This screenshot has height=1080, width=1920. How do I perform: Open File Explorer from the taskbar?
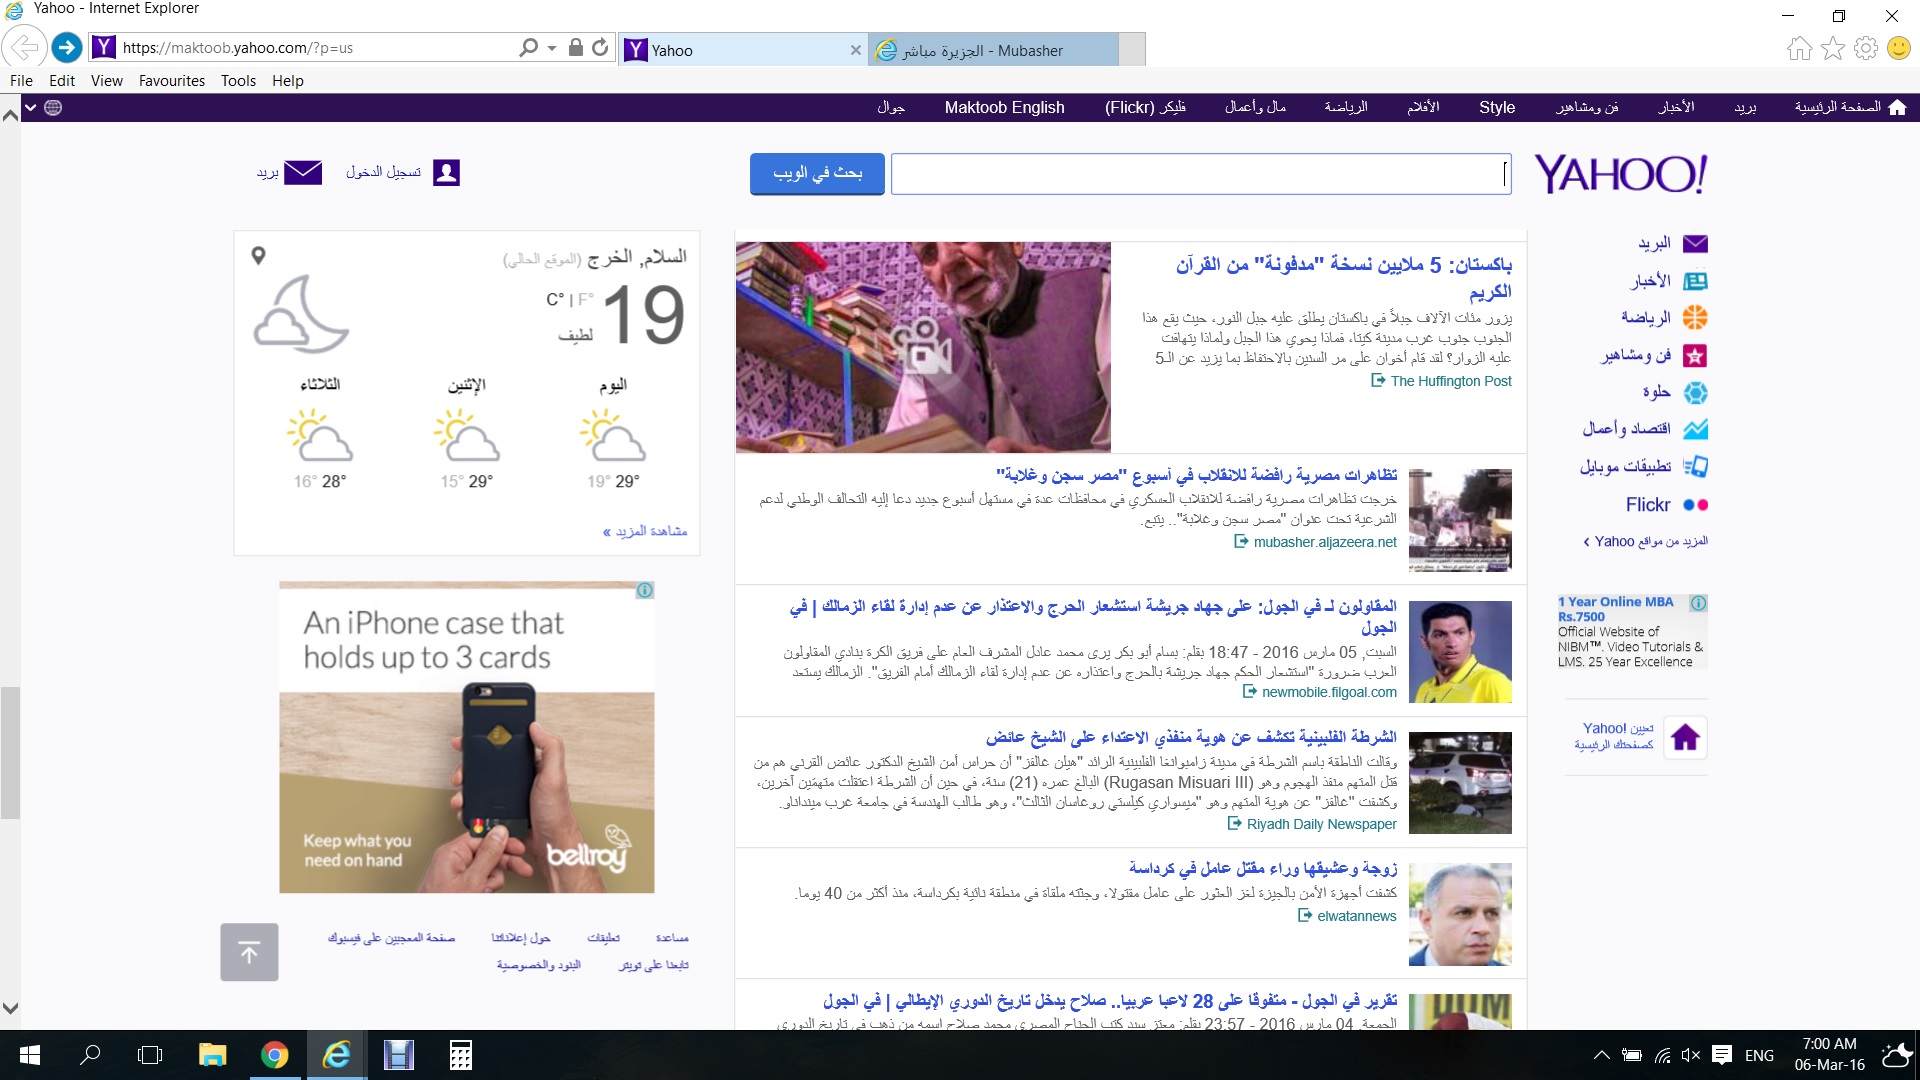[212, 1054]
